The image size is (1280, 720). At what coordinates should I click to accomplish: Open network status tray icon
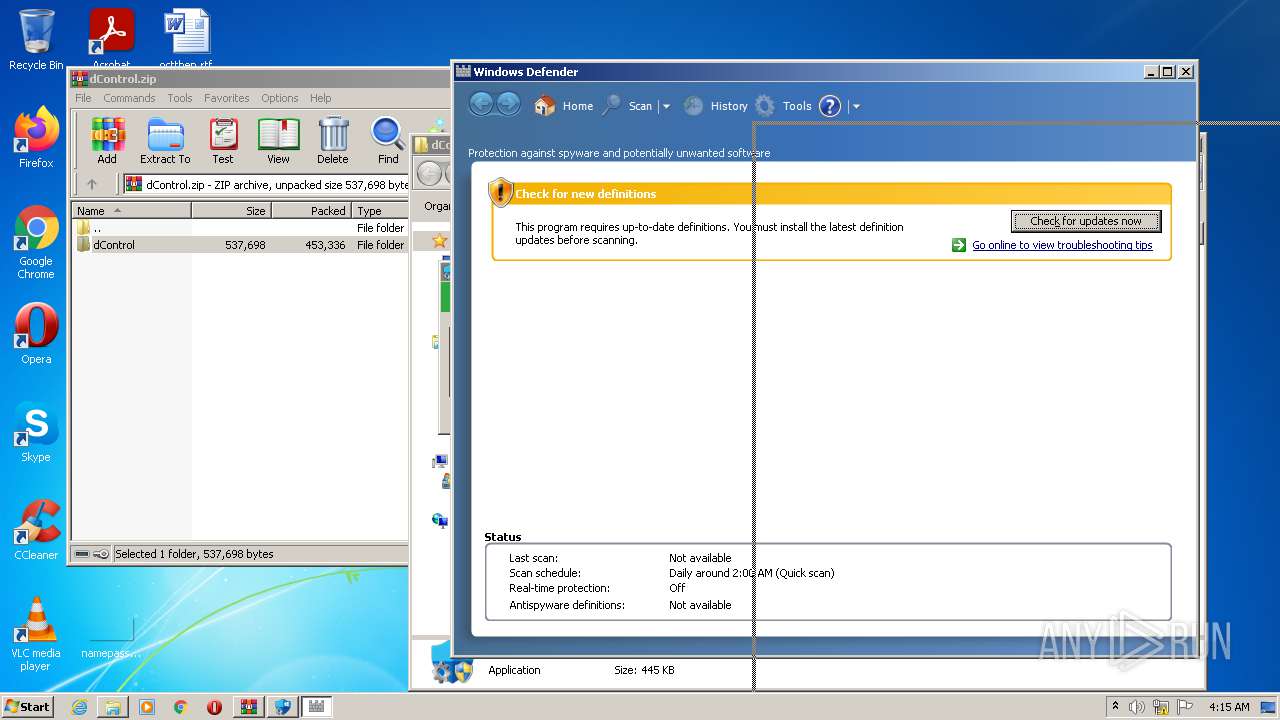pyautogui.click(x=1161, y=707)
